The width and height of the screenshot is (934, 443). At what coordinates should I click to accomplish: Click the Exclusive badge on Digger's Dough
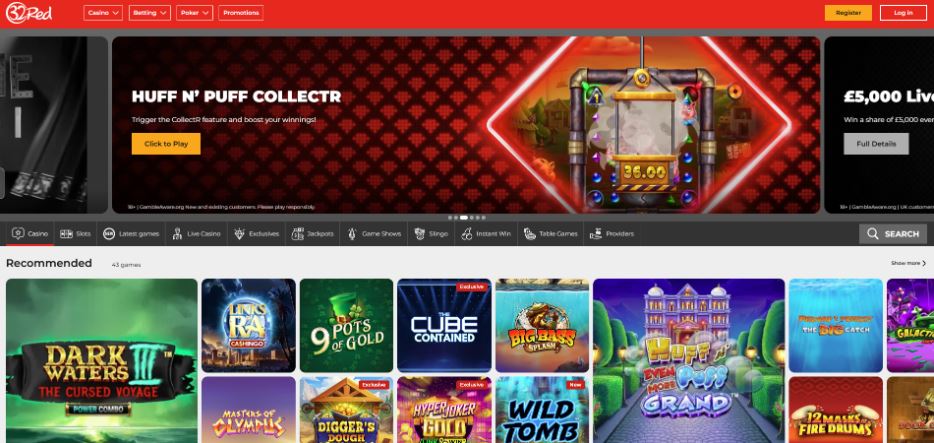point(374,385)
